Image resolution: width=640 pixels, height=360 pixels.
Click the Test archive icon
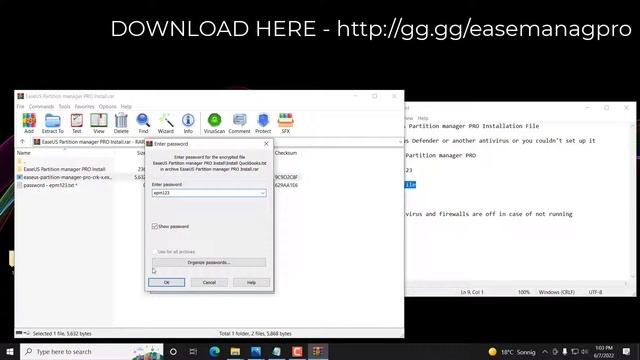pos(76,123)
